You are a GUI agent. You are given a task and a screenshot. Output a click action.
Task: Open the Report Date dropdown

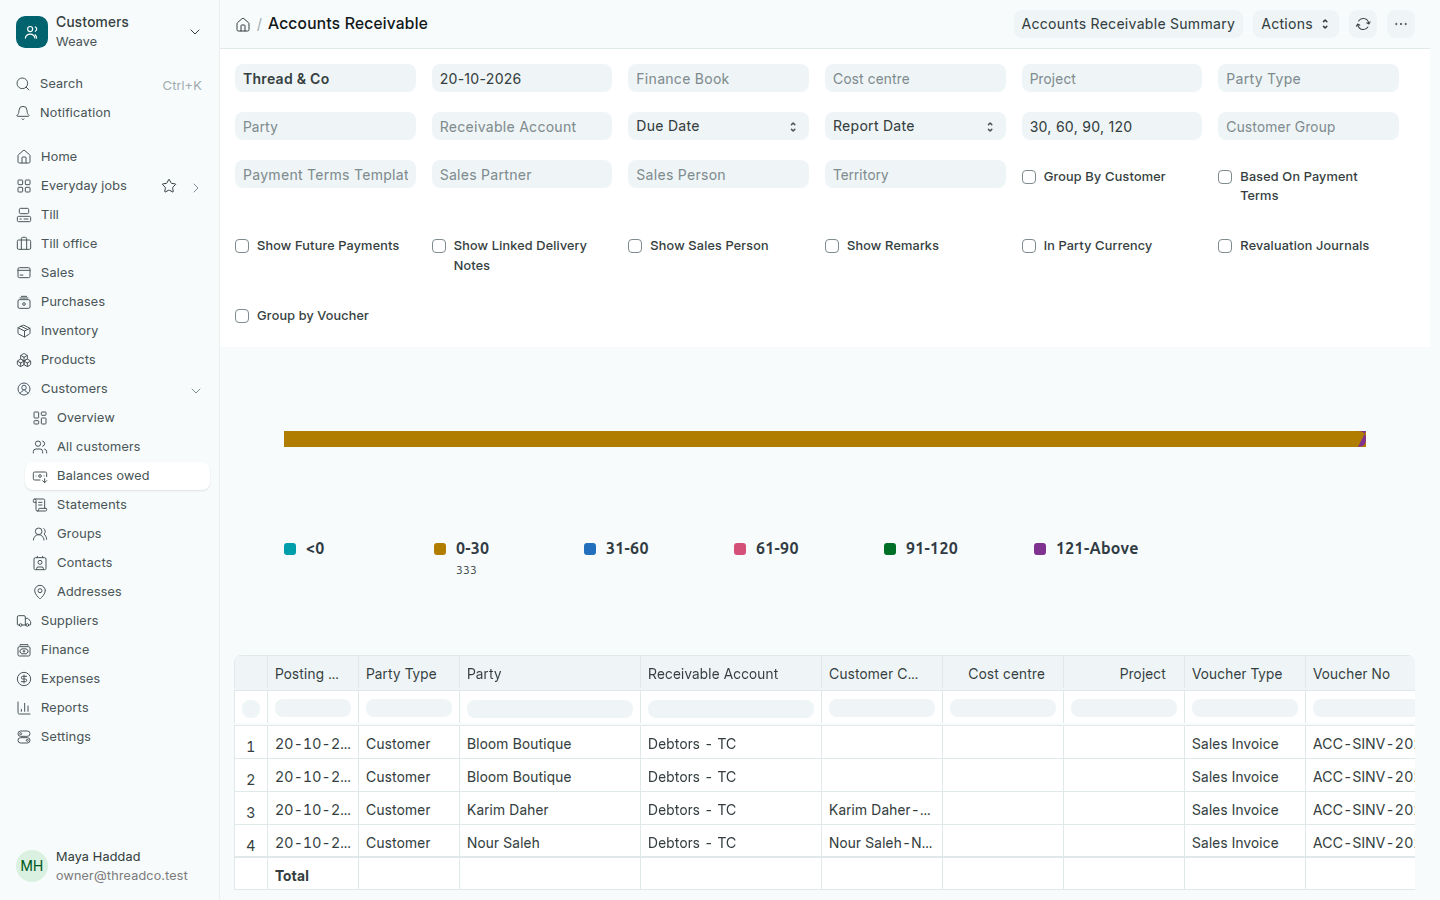click(915, 126)
